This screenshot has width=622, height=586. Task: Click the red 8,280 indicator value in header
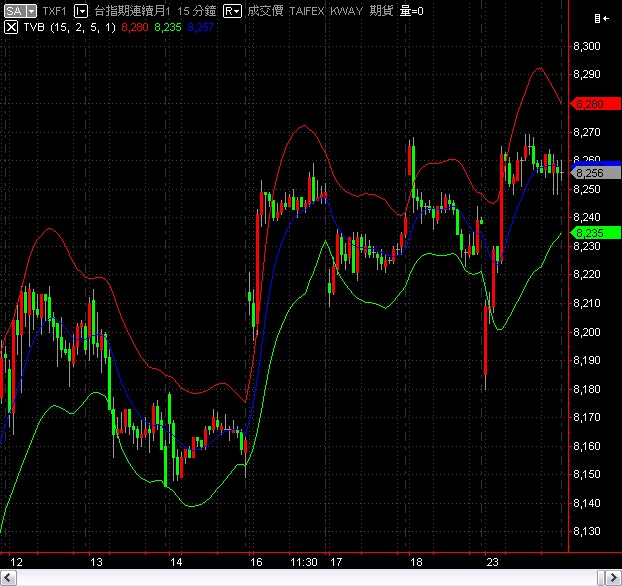(x=135, y=27)
